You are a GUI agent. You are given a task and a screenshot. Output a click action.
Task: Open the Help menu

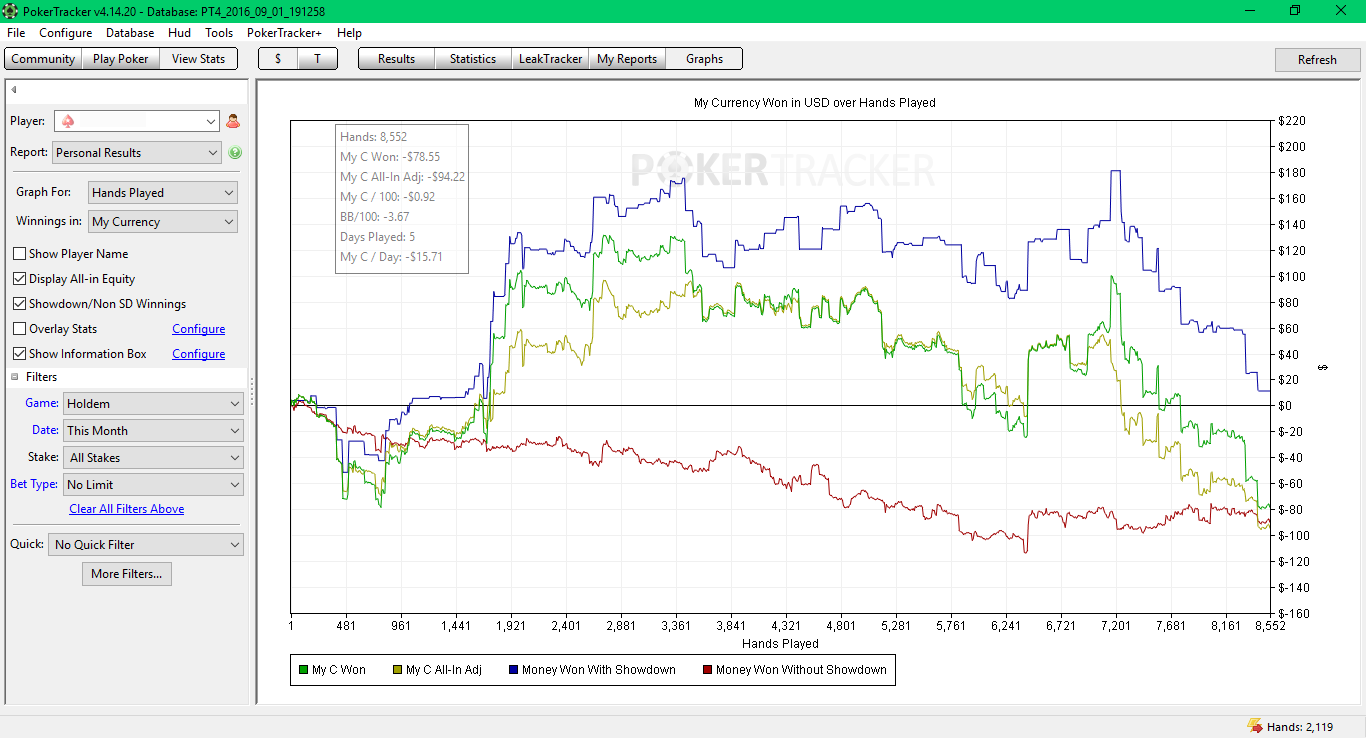[349, 33]
